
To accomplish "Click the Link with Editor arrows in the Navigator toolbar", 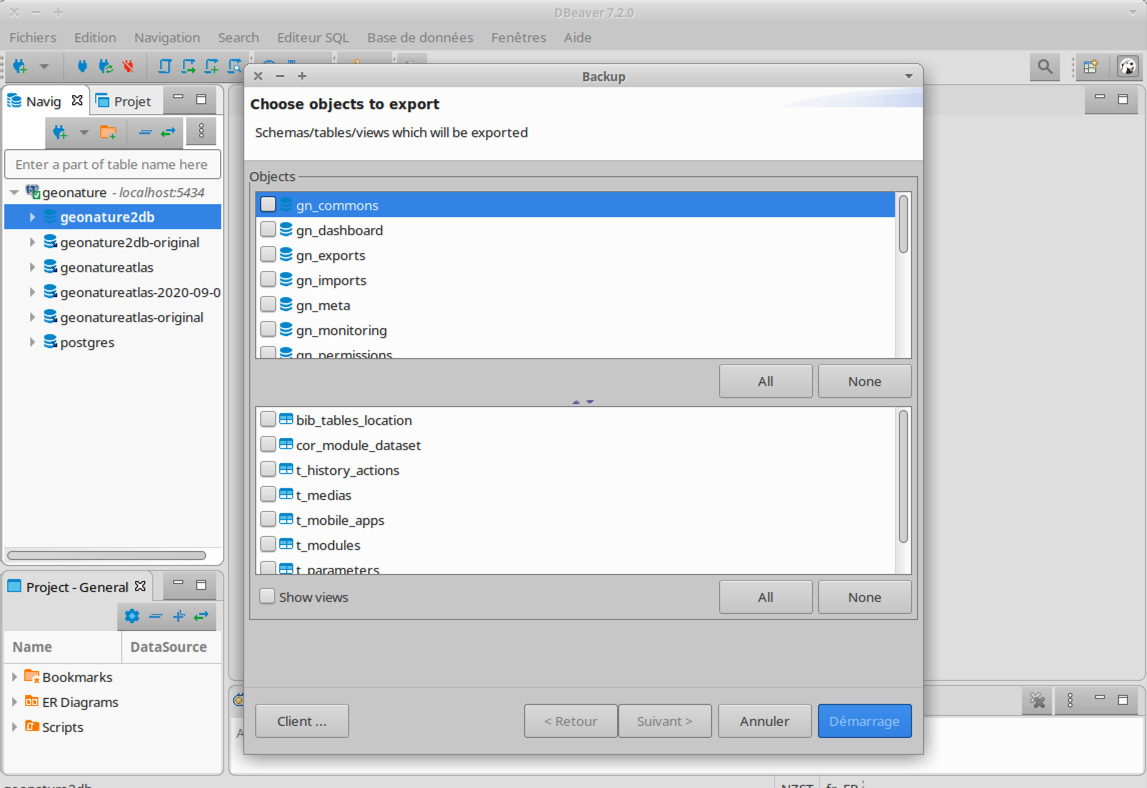I will (x=168, y=132).
